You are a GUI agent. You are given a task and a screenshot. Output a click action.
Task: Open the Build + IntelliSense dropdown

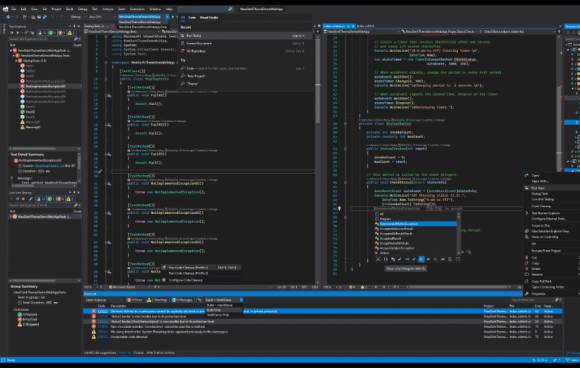point(223,300)
